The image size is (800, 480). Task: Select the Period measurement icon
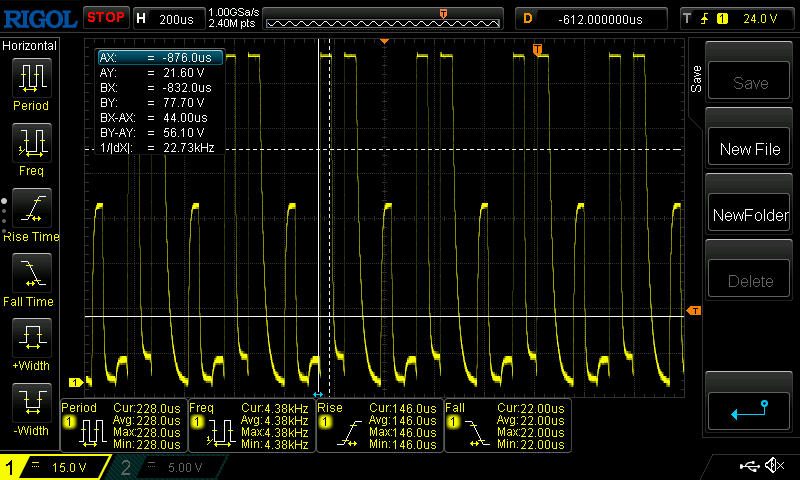32,78
